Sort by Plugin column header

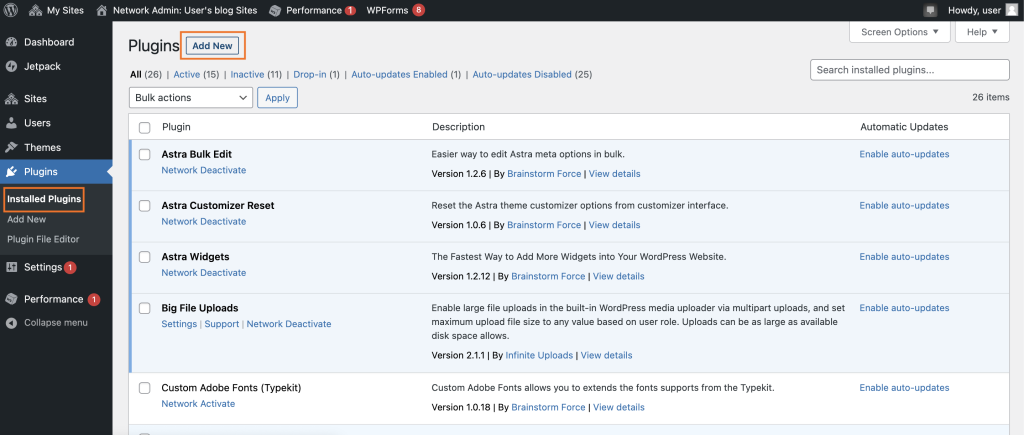pyautogui.click(x=176, y=127)
